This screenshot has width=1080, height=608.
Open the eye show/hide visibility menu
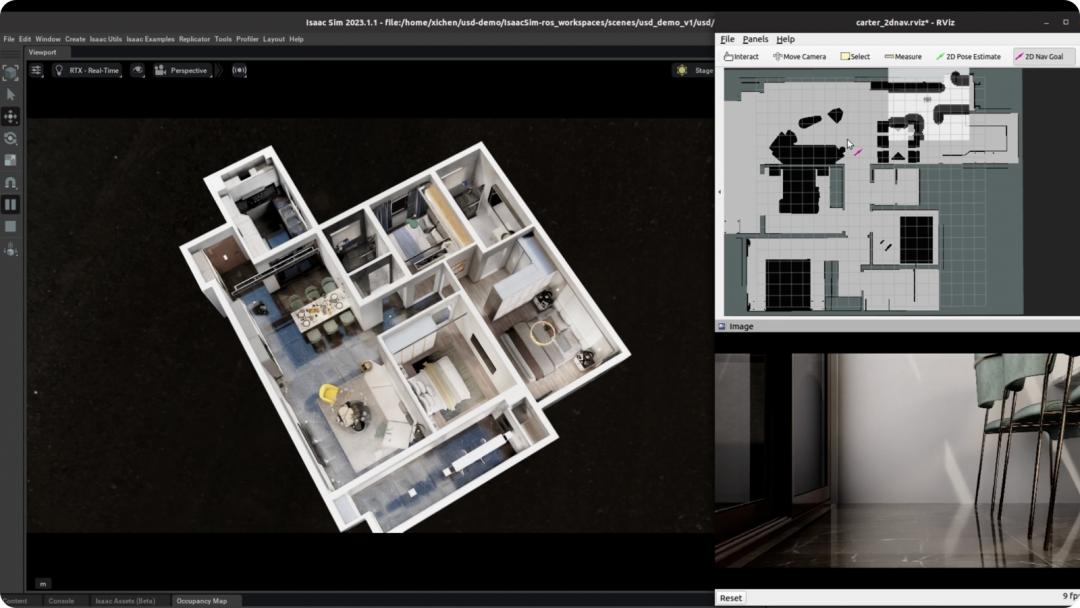[x=138, y=70]
